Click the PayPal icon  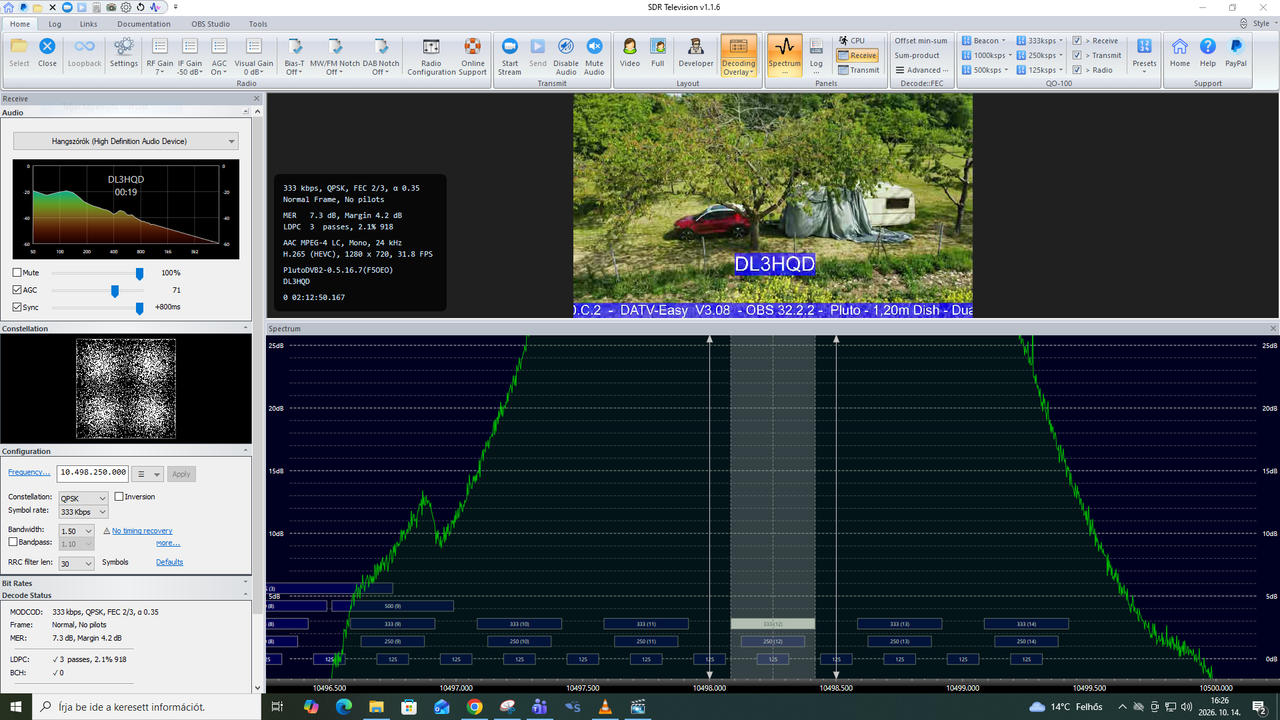(x=1236, y=52)
